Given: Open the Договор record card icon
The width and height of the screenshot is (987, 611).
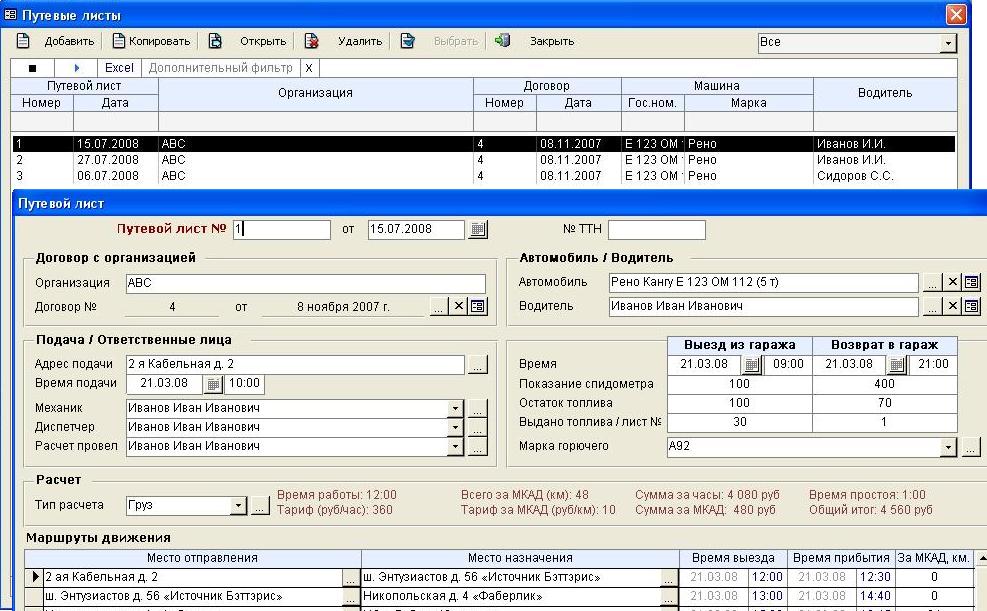Looking at the screenshot, I should pos(478,306).
